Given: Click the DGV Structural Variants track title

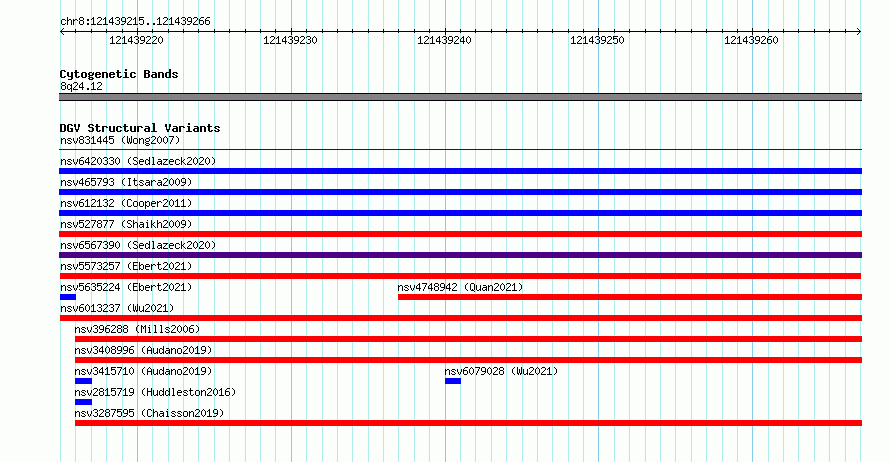Looking at the screenshot, I should [x=140, y=128].
